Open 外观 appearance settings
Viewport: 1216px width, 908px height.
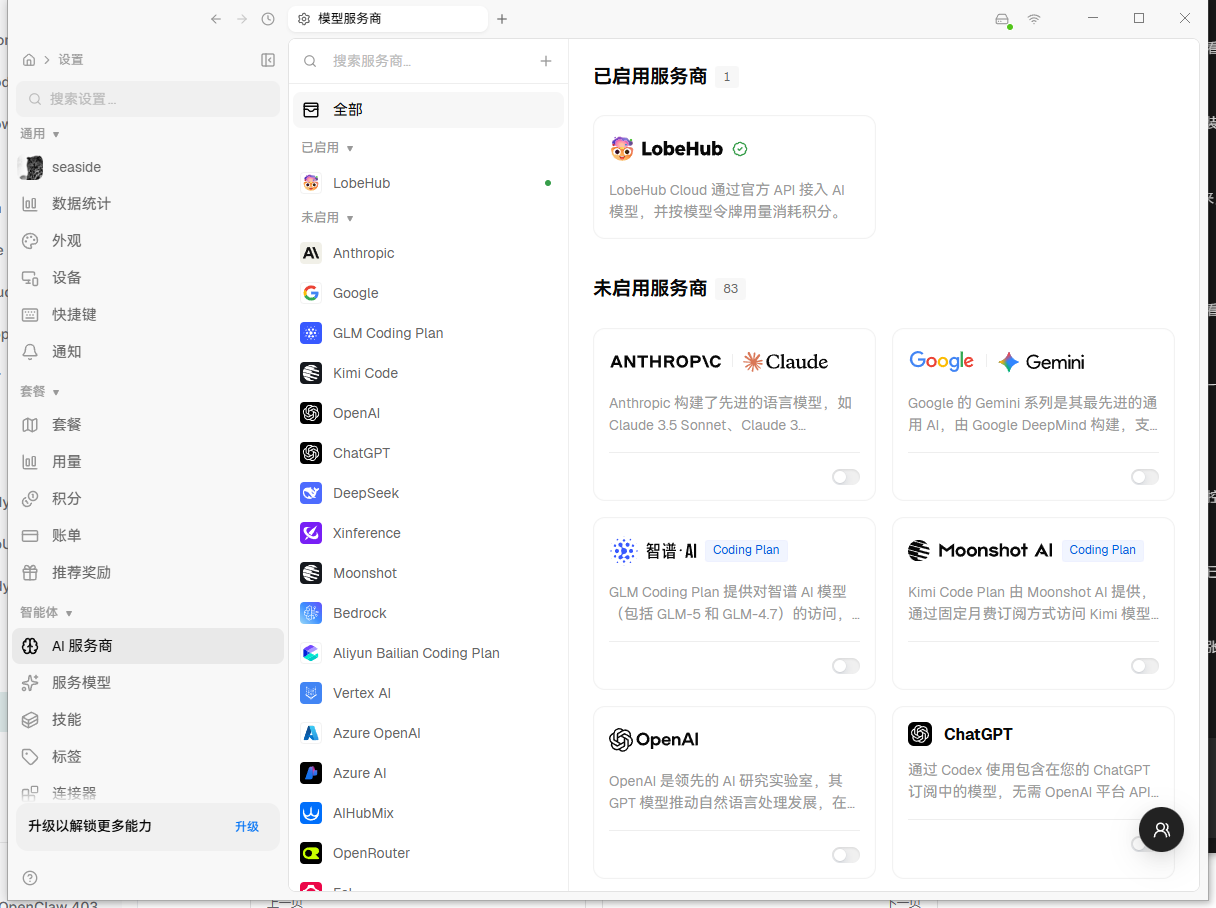click(148, 241)
